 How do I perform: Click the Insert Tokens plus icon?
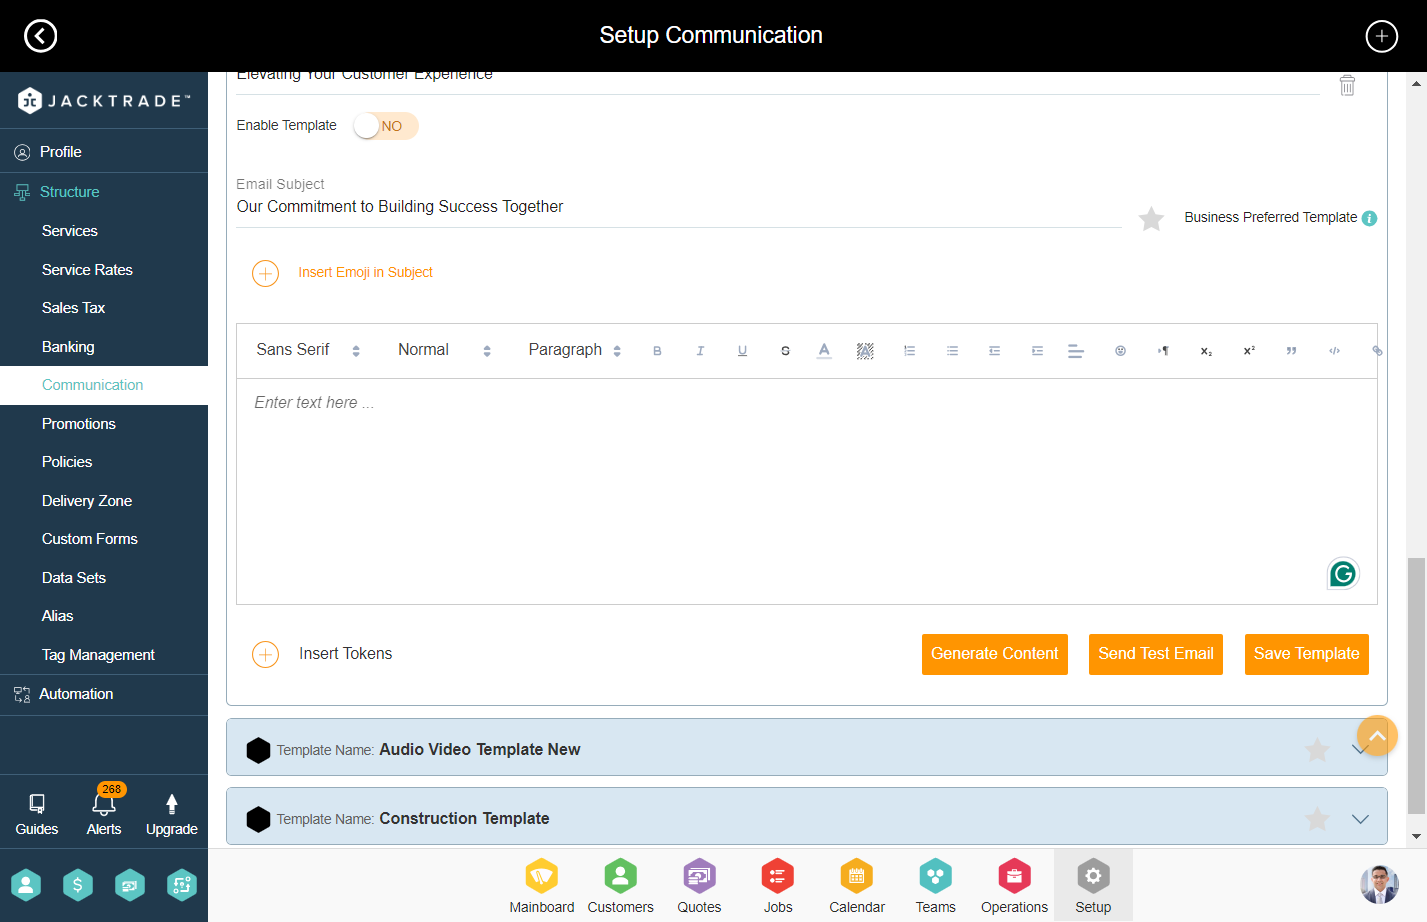pos(265,654)
